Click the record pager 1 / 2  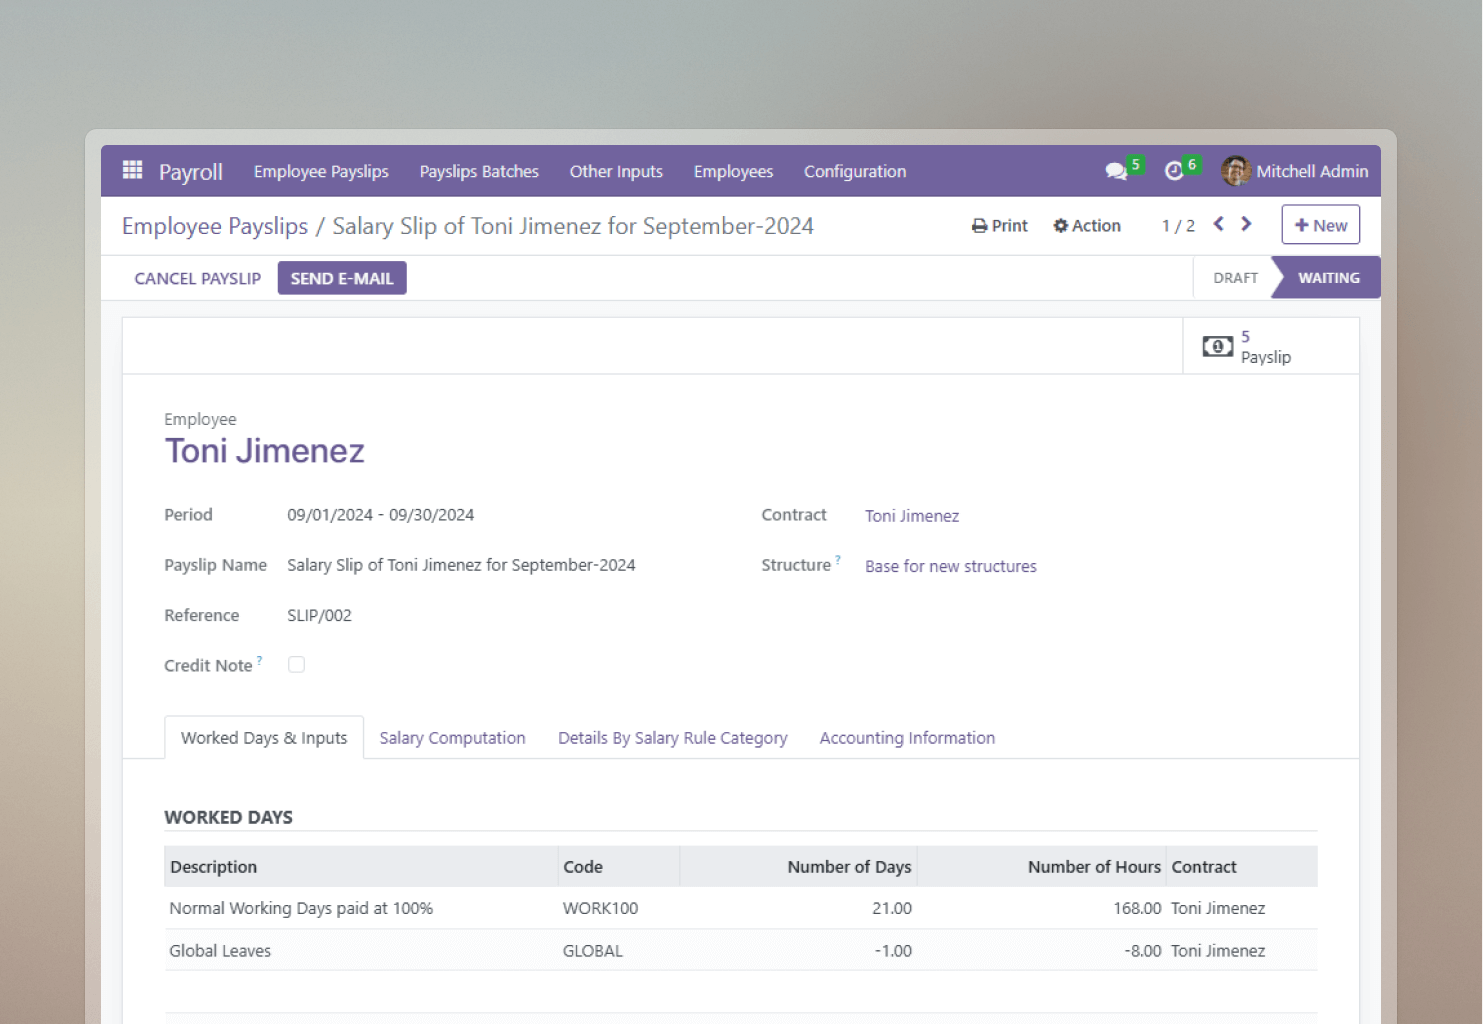coord(1178,226)
